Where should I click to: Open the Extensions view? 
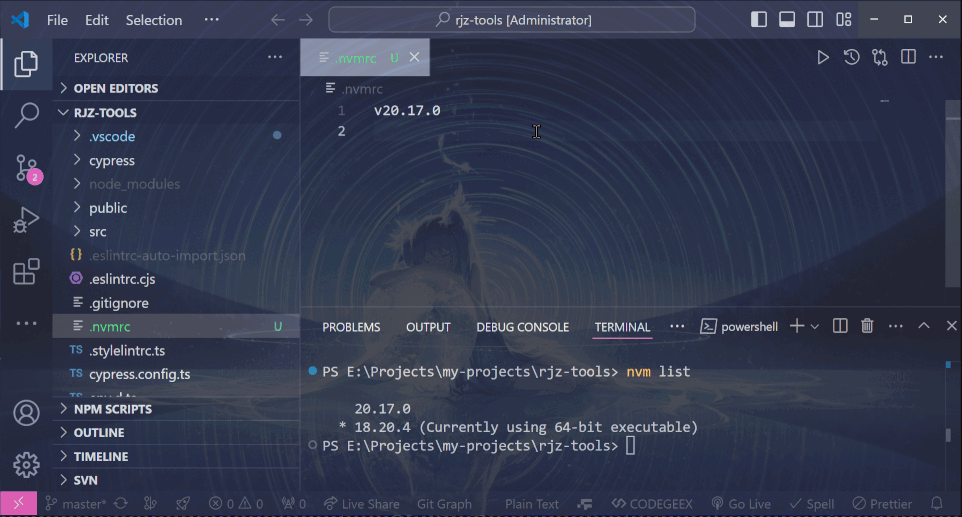coord(26,271)
